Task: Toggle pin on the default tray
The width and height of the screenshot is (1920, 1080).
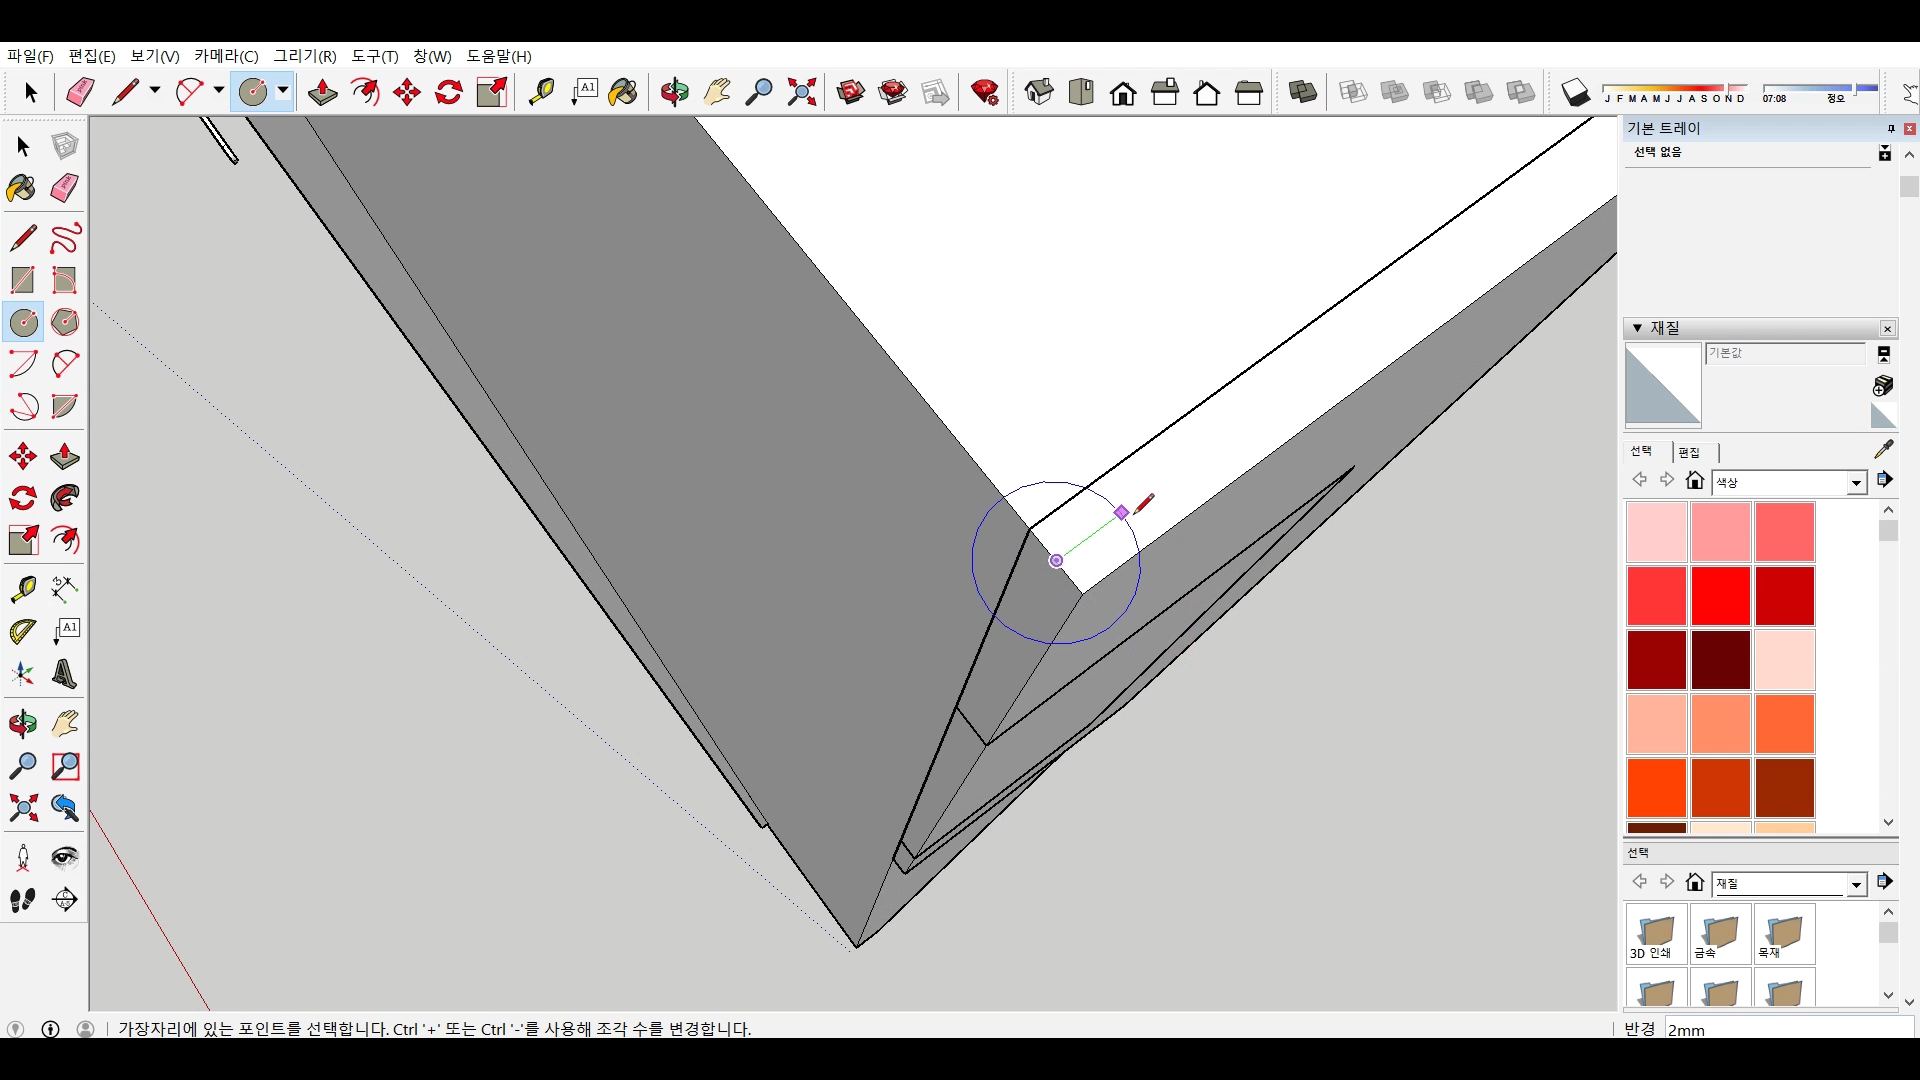Action: (x=1890, y=129)
